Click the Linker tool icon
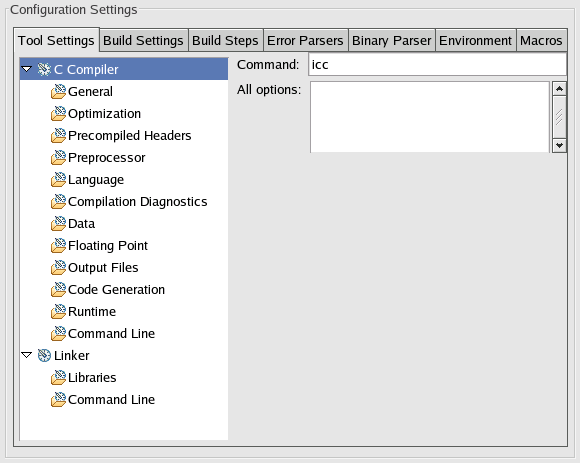The image size is (580, 463). pos(44,355)
